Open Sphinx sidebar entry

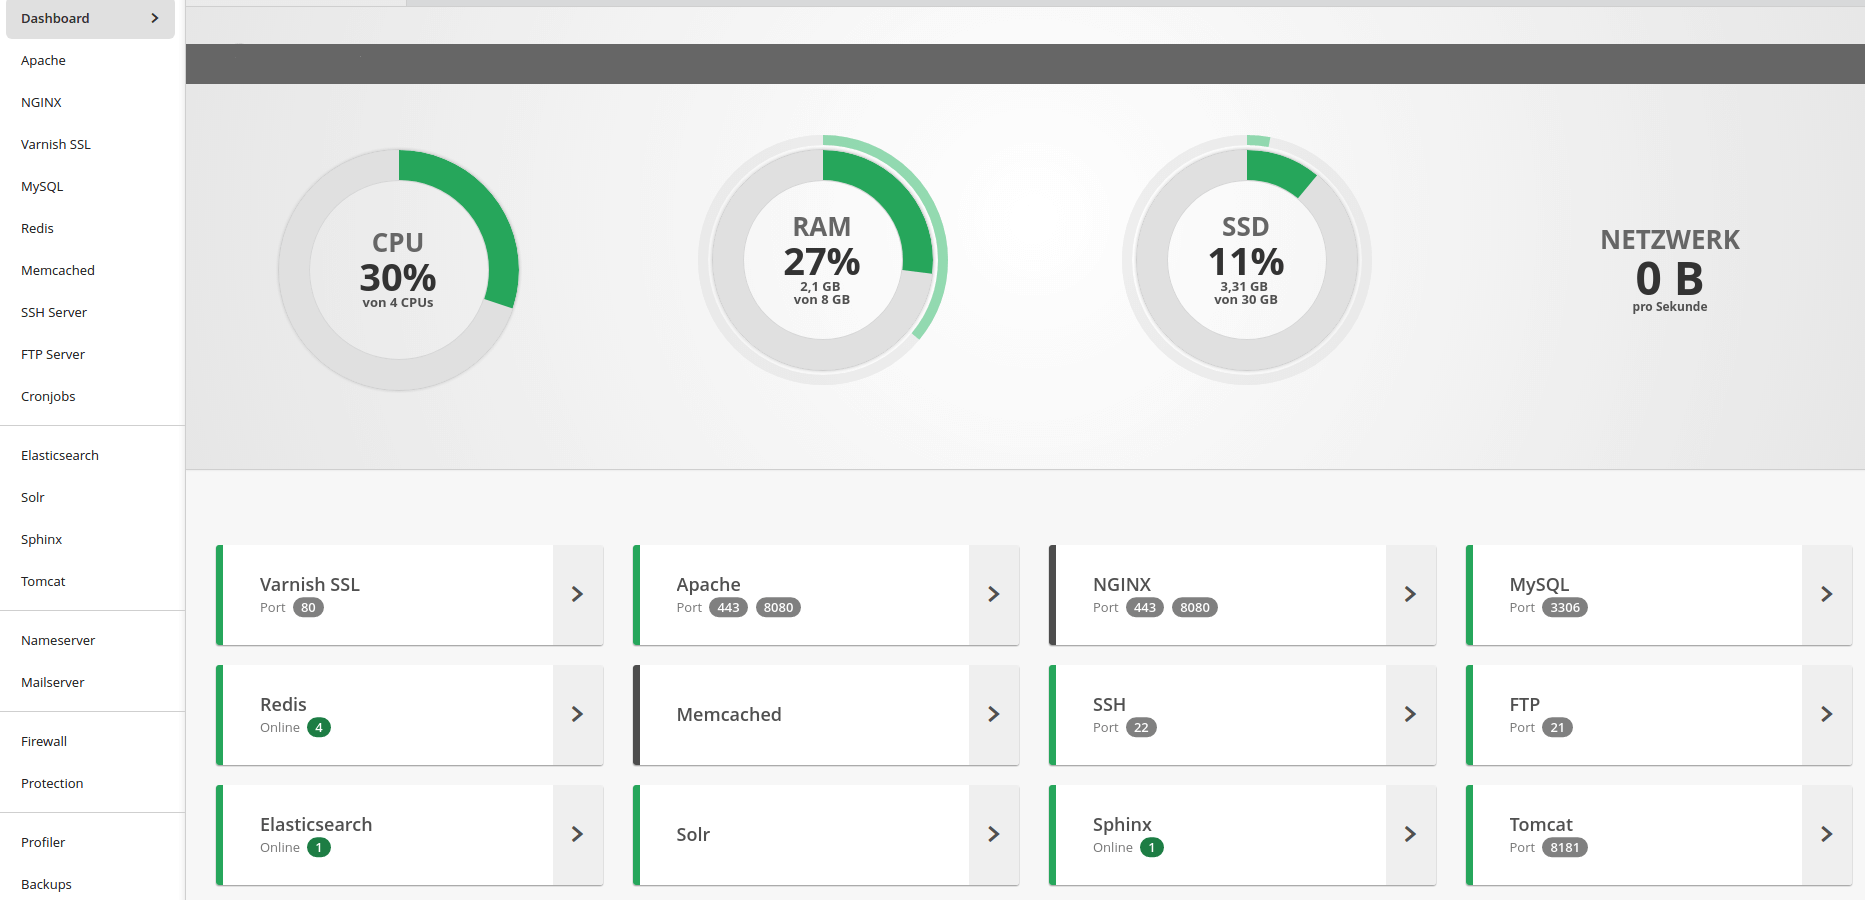tap(41, 539)
